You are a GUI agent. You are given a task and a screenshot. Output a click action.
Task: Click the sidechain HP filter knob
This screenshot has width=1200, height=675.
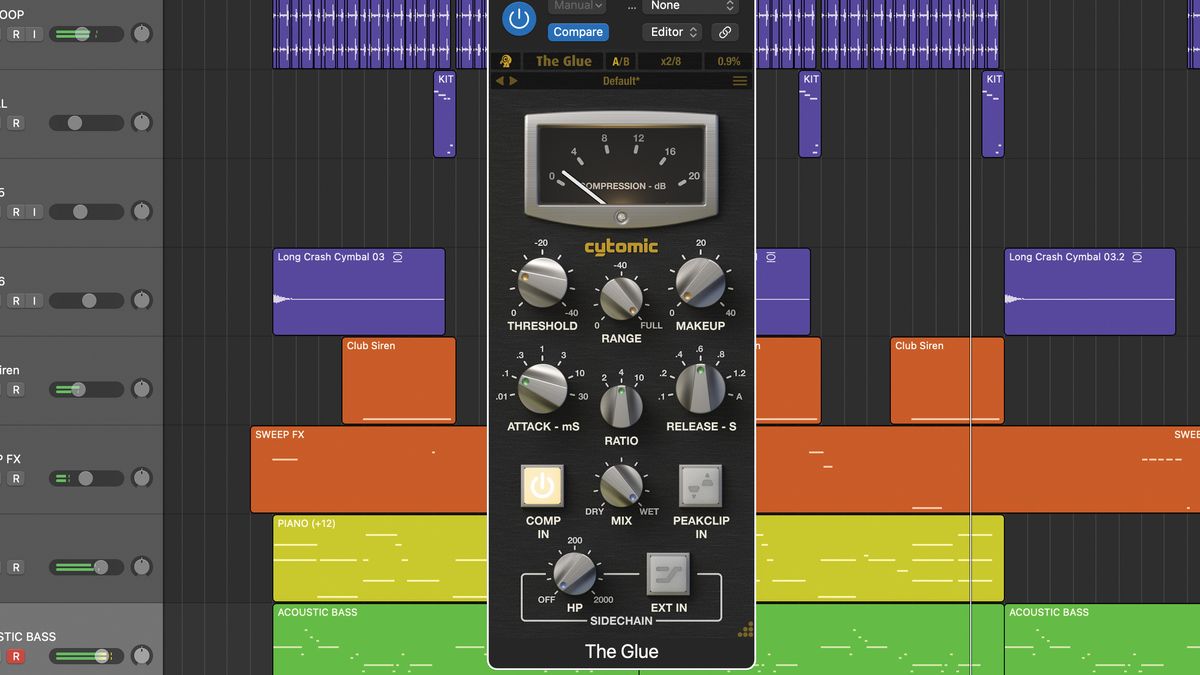pyautogui.click(x=574, y=573)
